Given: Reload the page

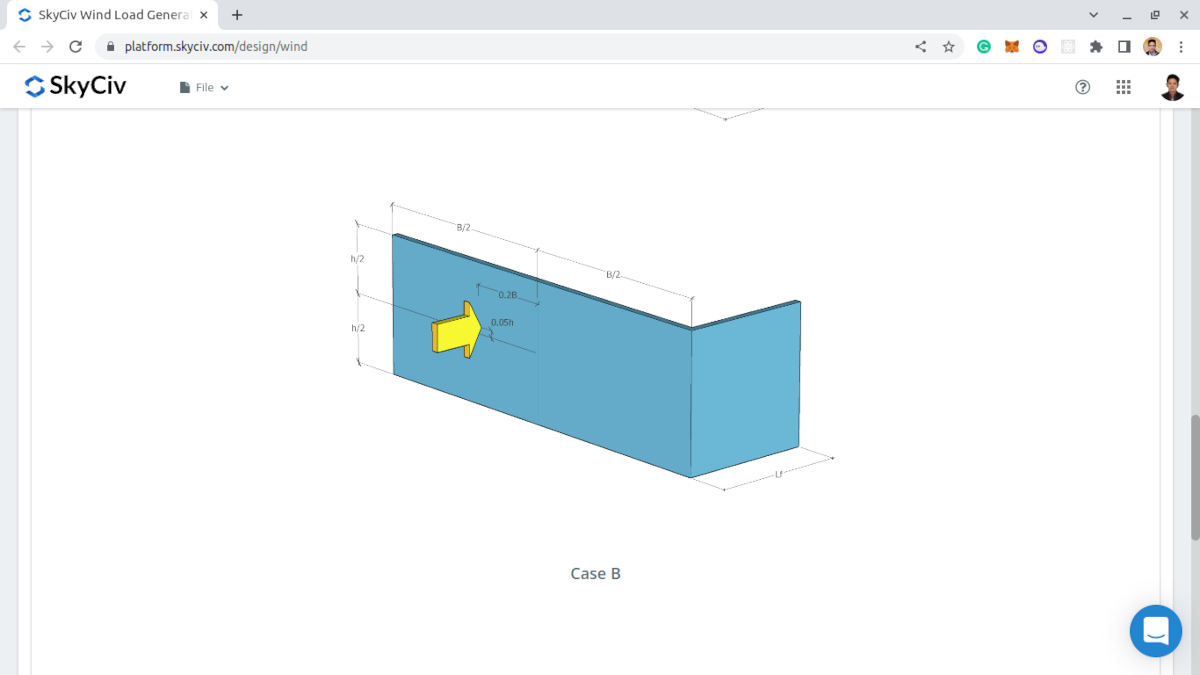Looking at the screenshot, I should click(76, 46).
